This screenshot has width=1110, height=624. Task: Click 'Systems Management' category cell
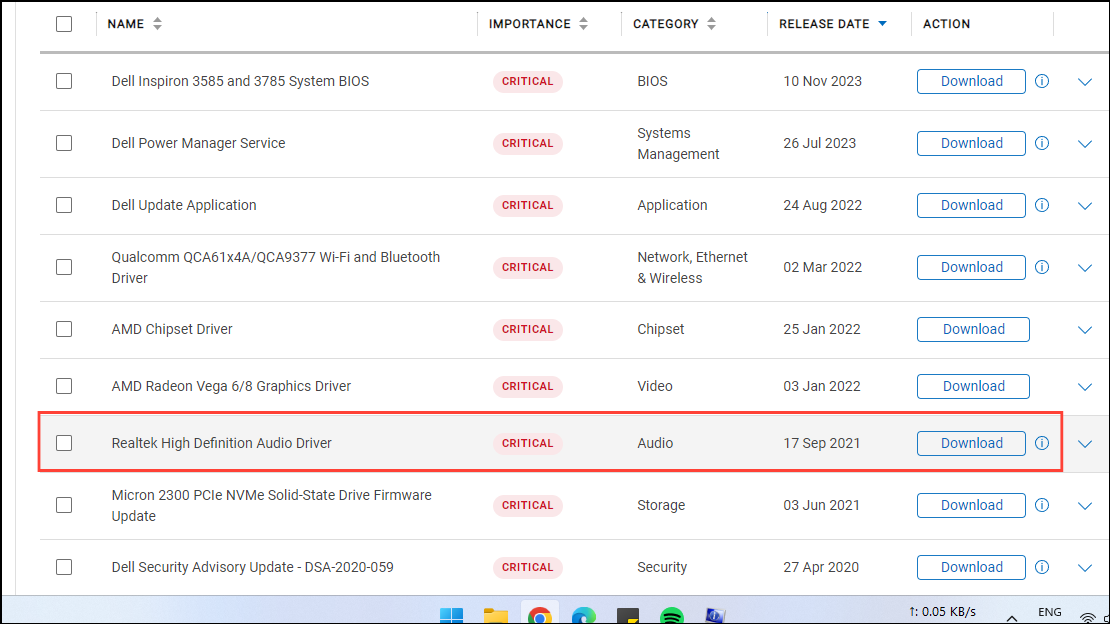click(678, 144)
